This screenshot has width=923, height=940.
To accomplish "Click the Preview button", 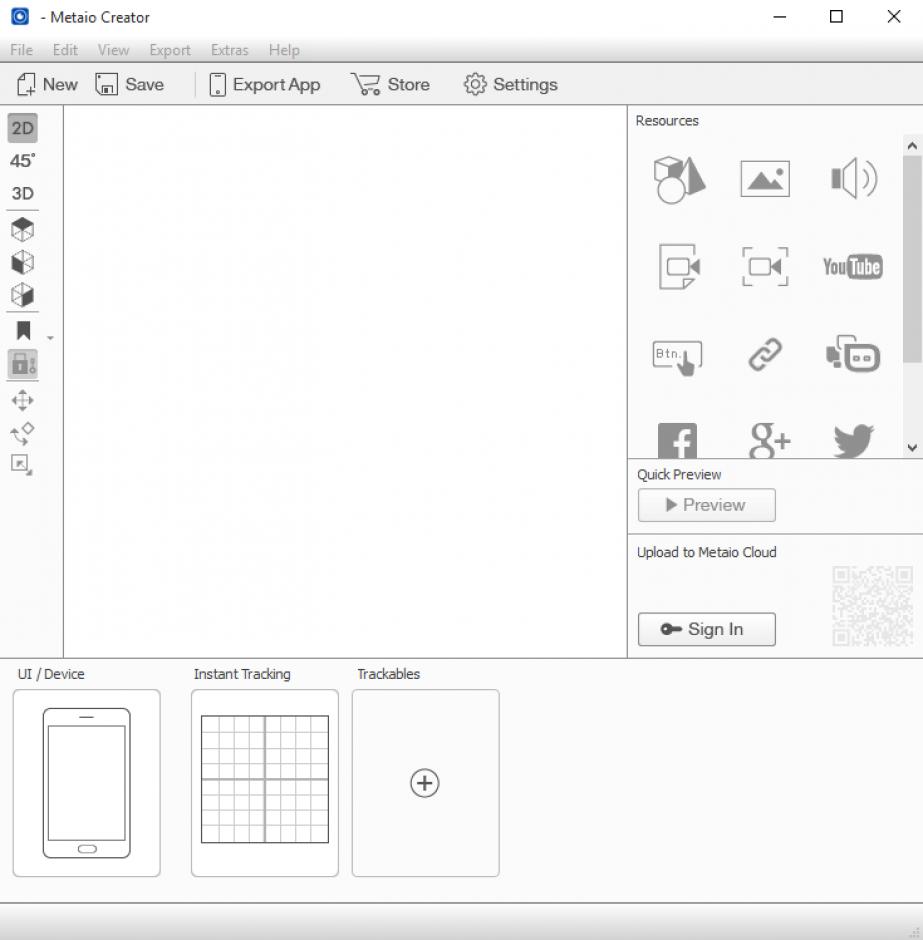I will 707,505.
